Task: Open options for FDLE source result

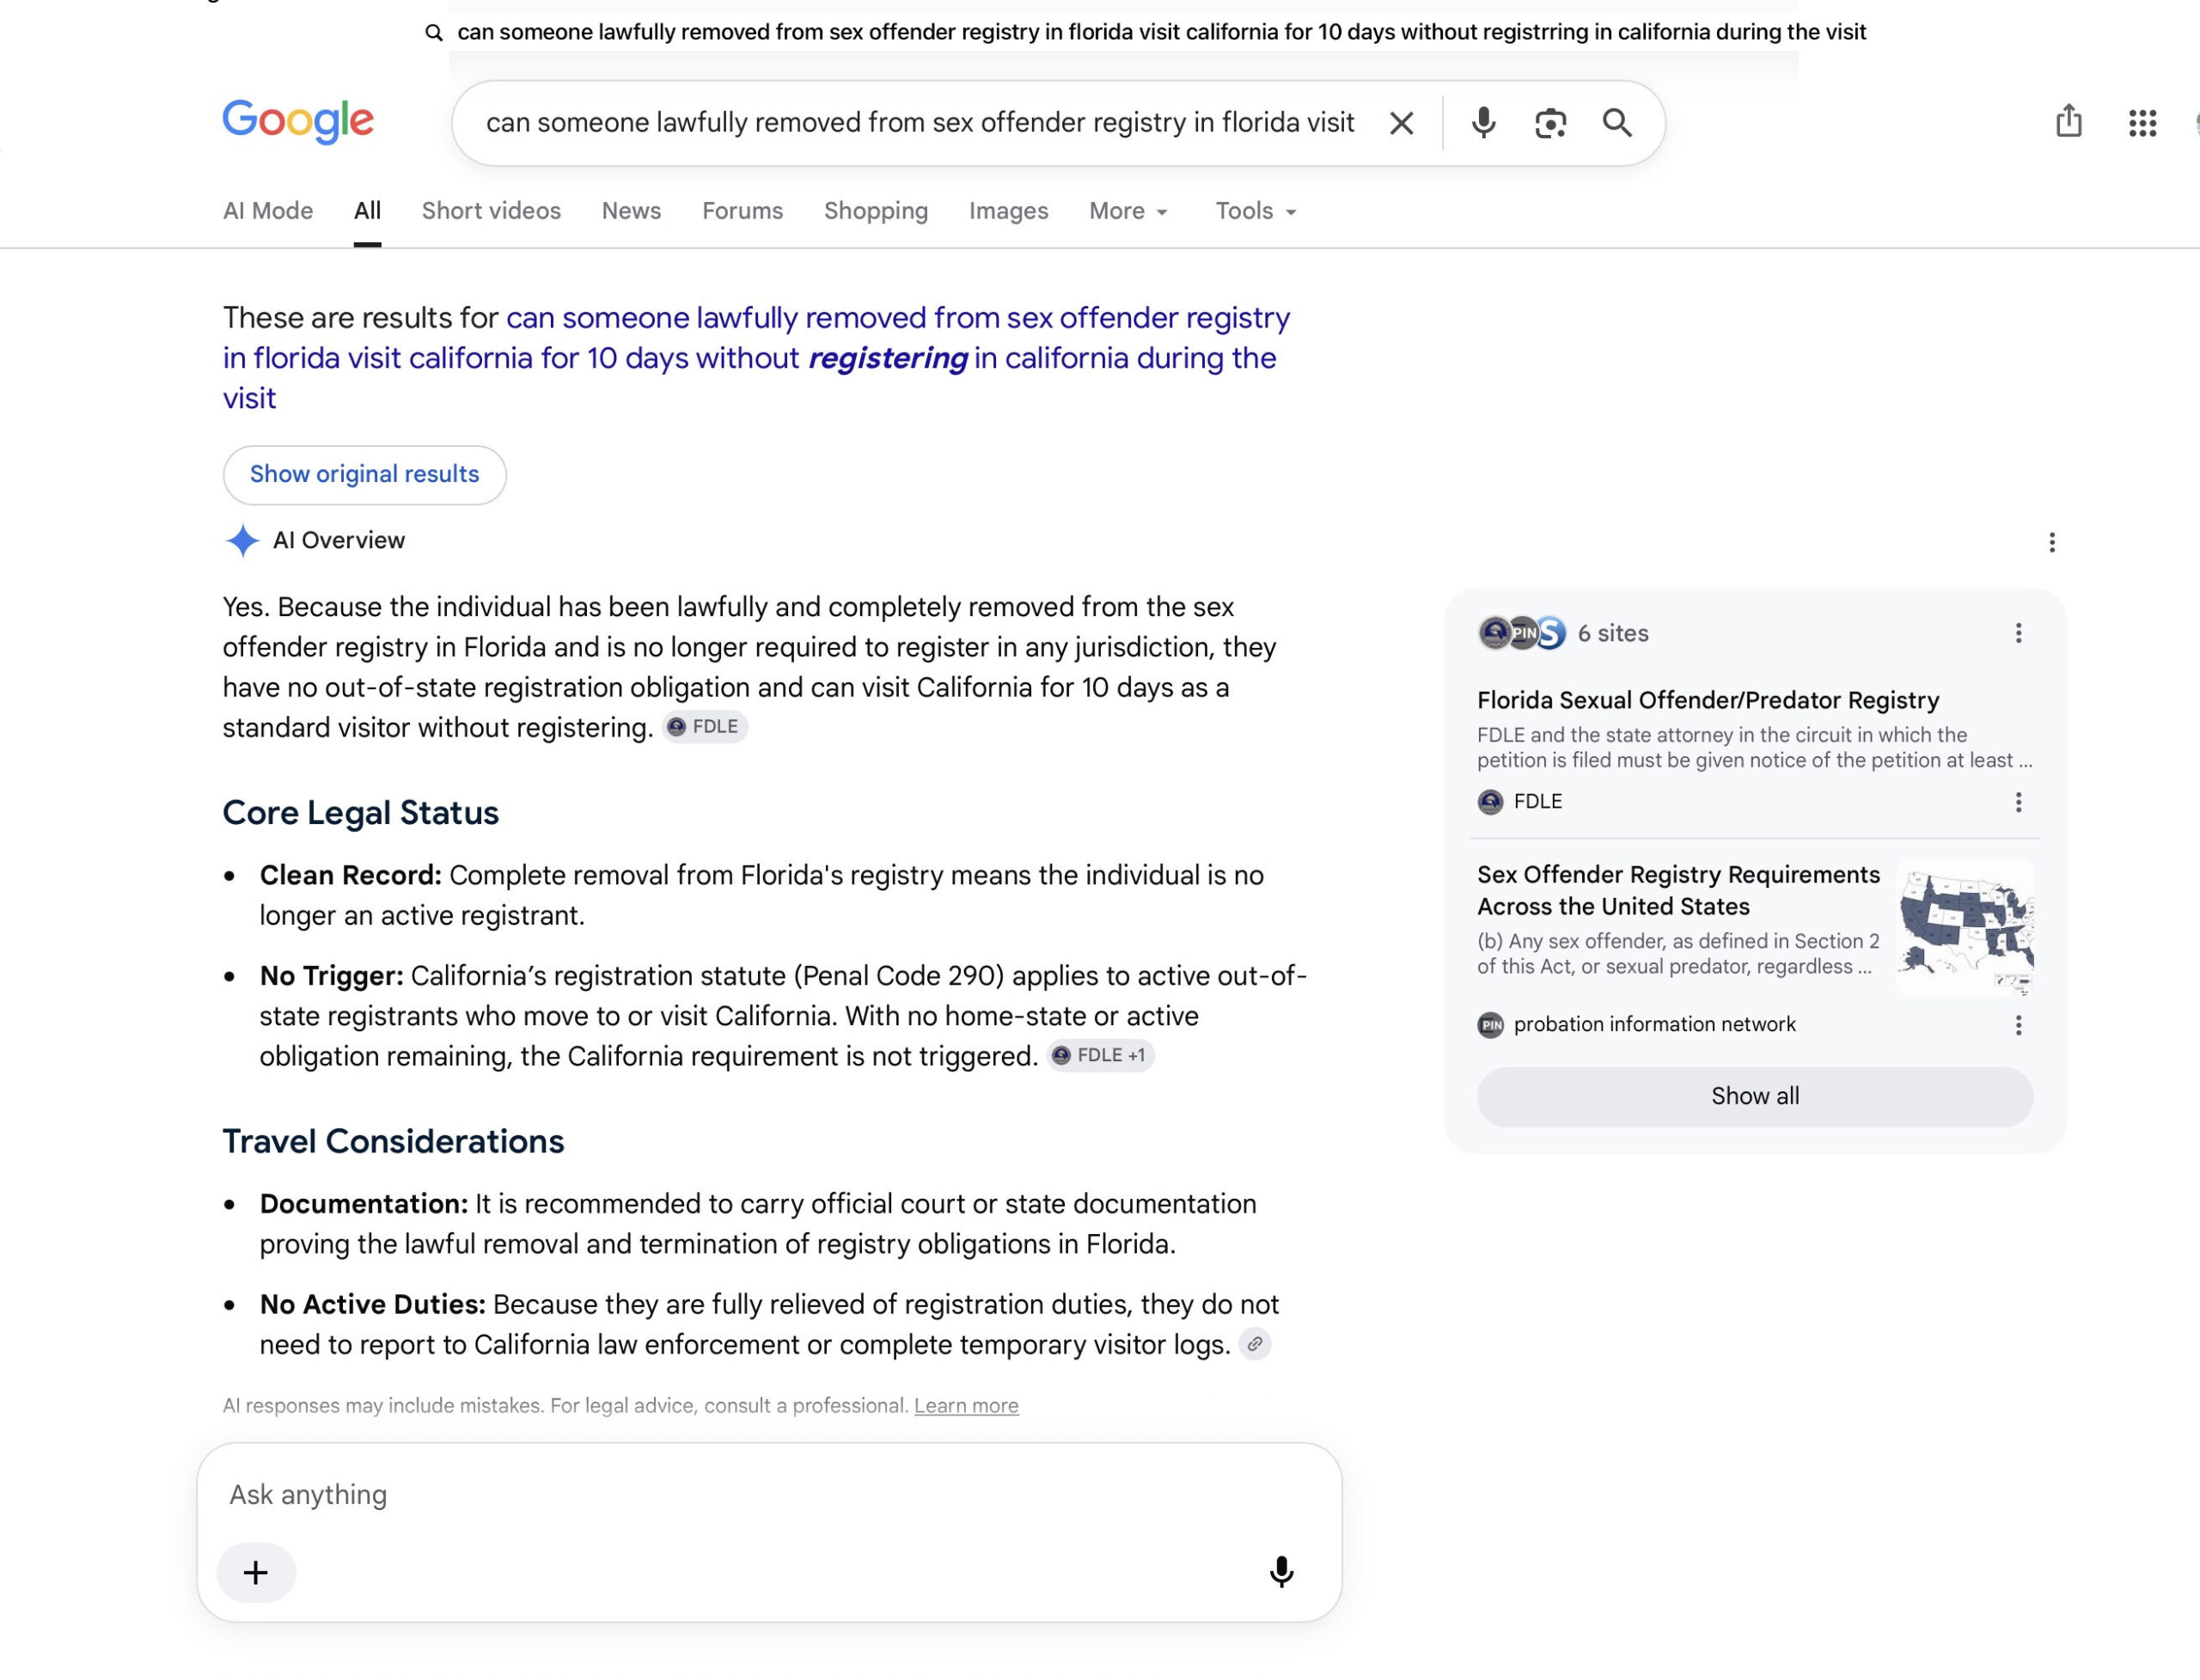Action: (2018, 802)
